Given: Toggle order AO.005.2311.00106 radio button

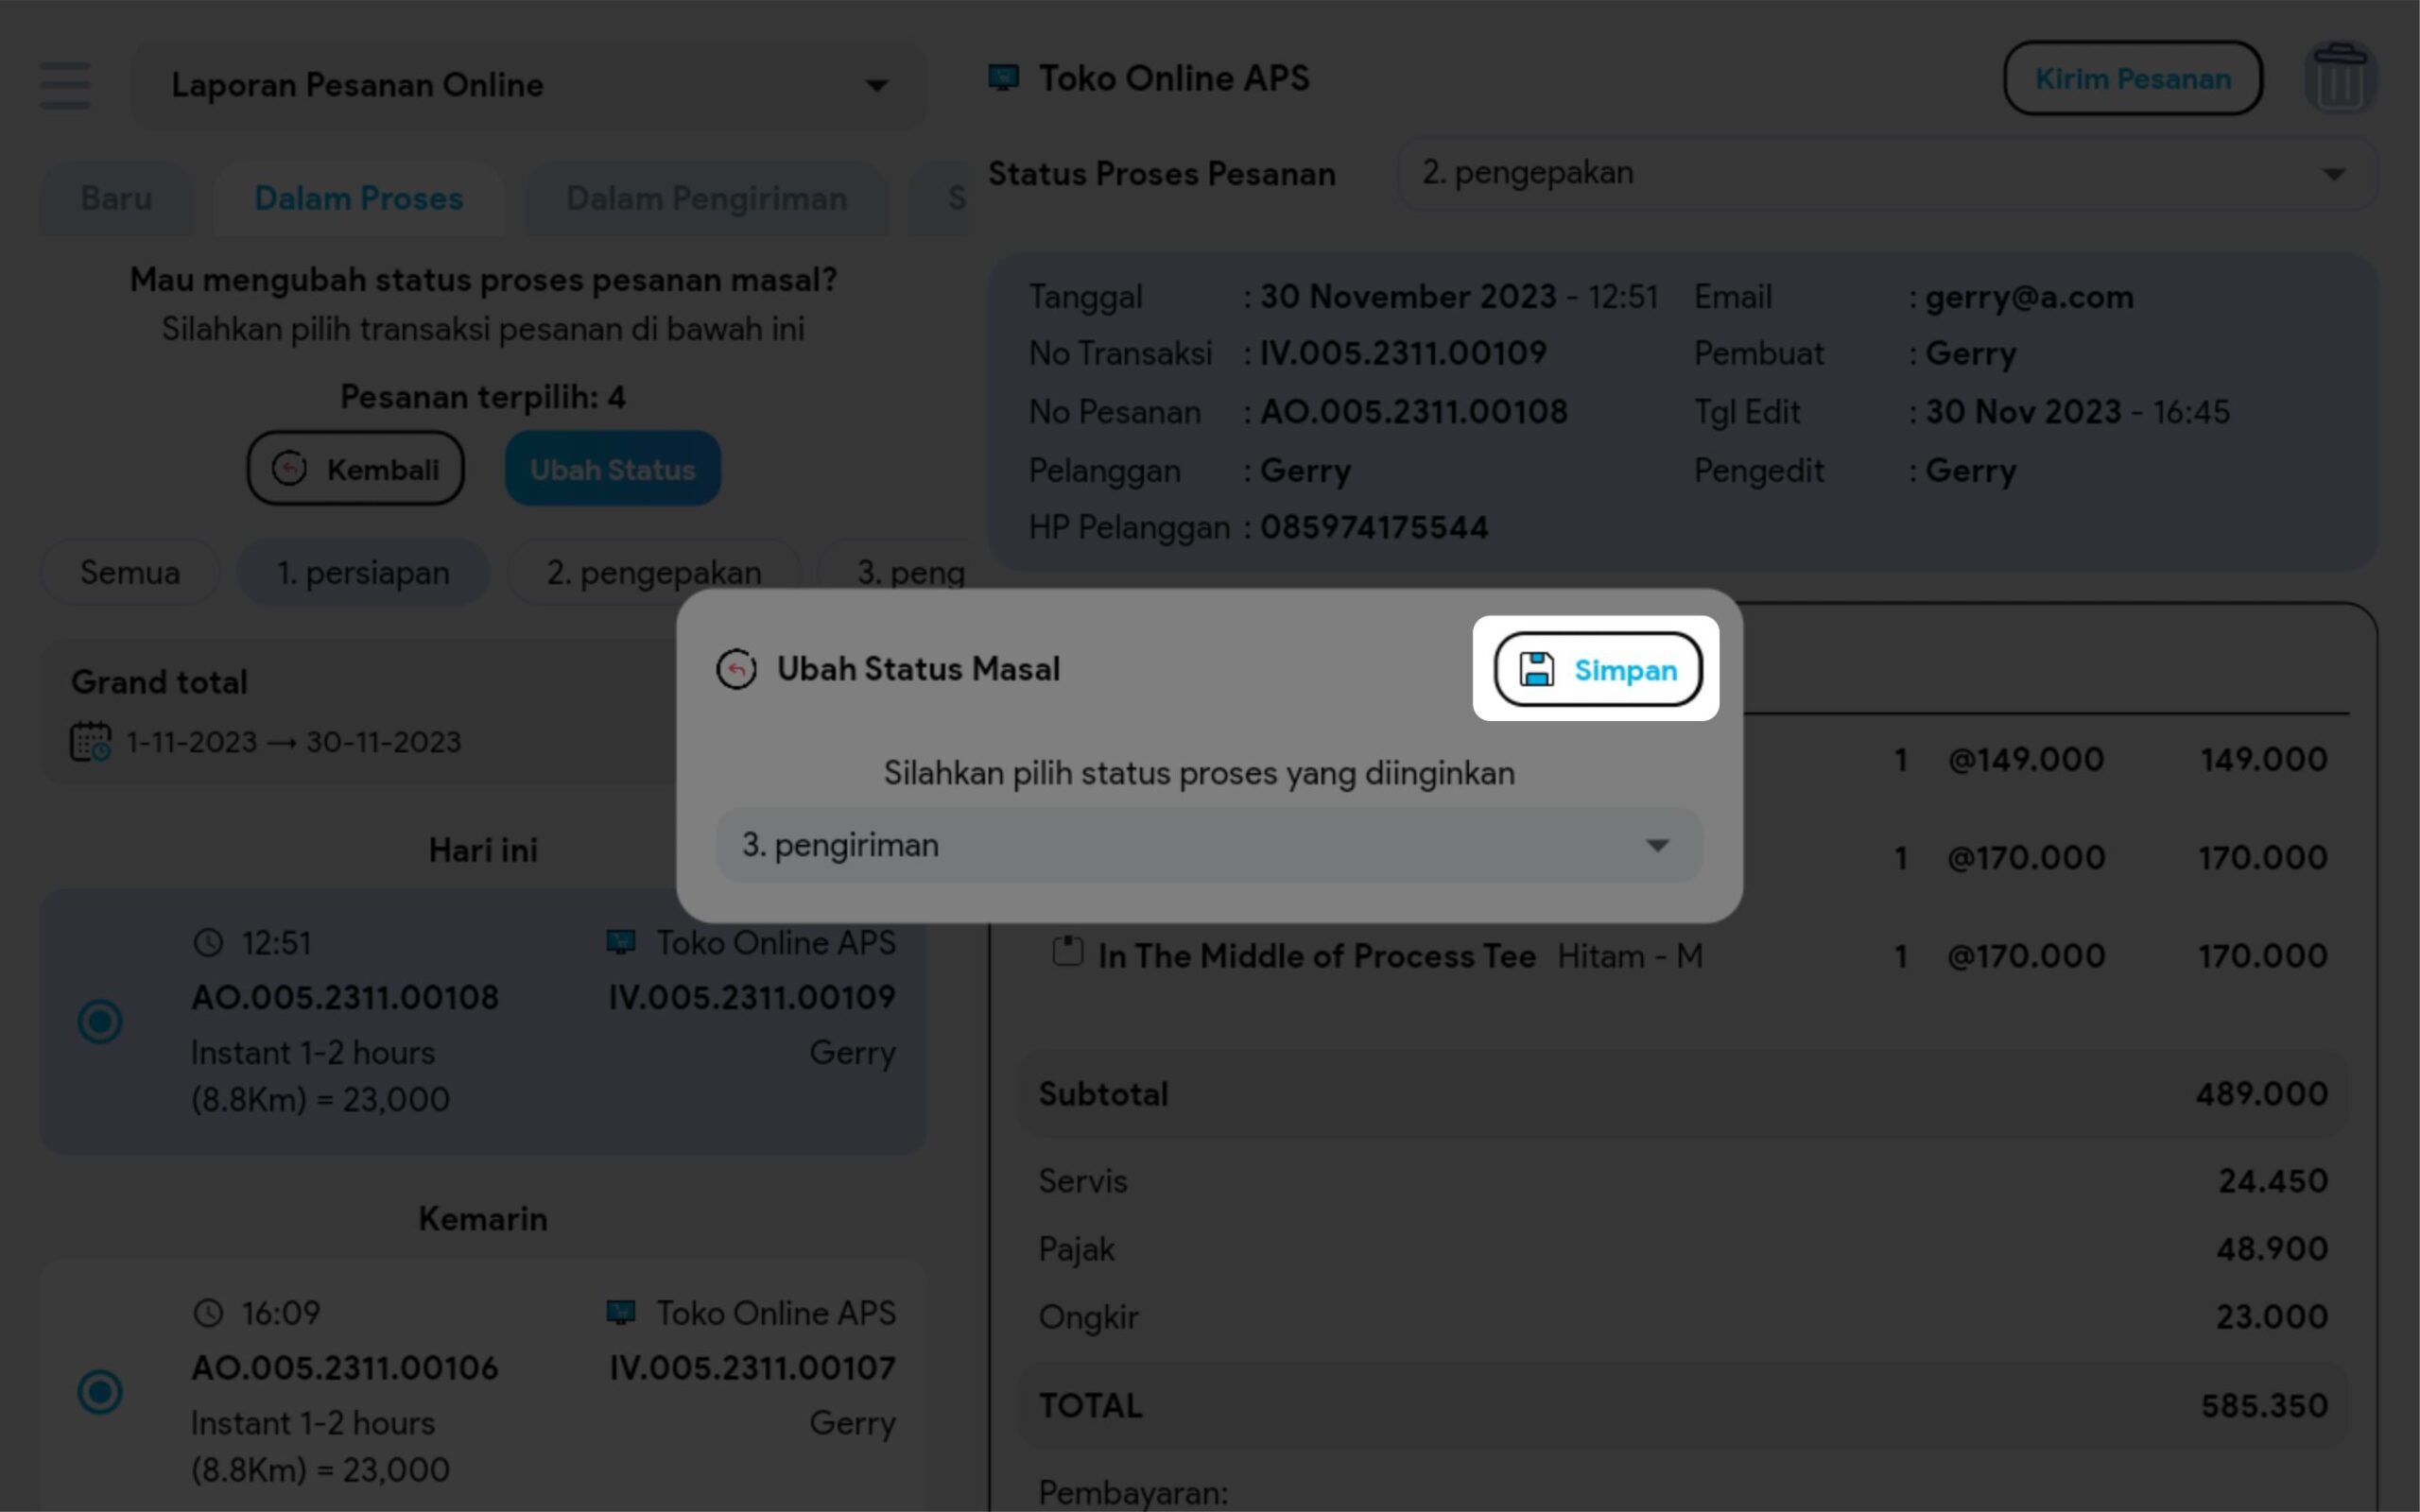Looking at the screenshot, I should point(100,1391).
